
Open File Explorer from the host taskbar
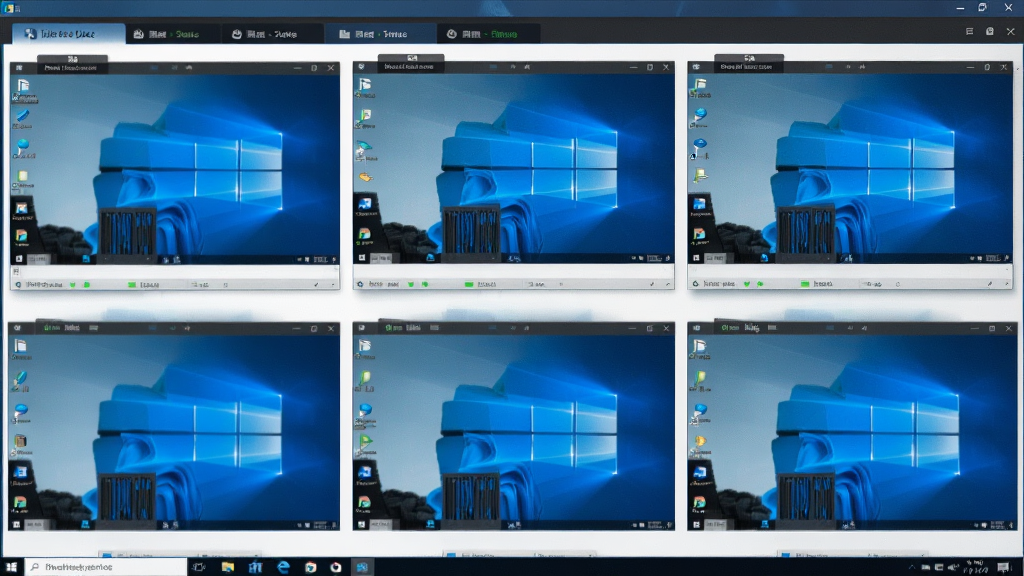pos(227,567)
